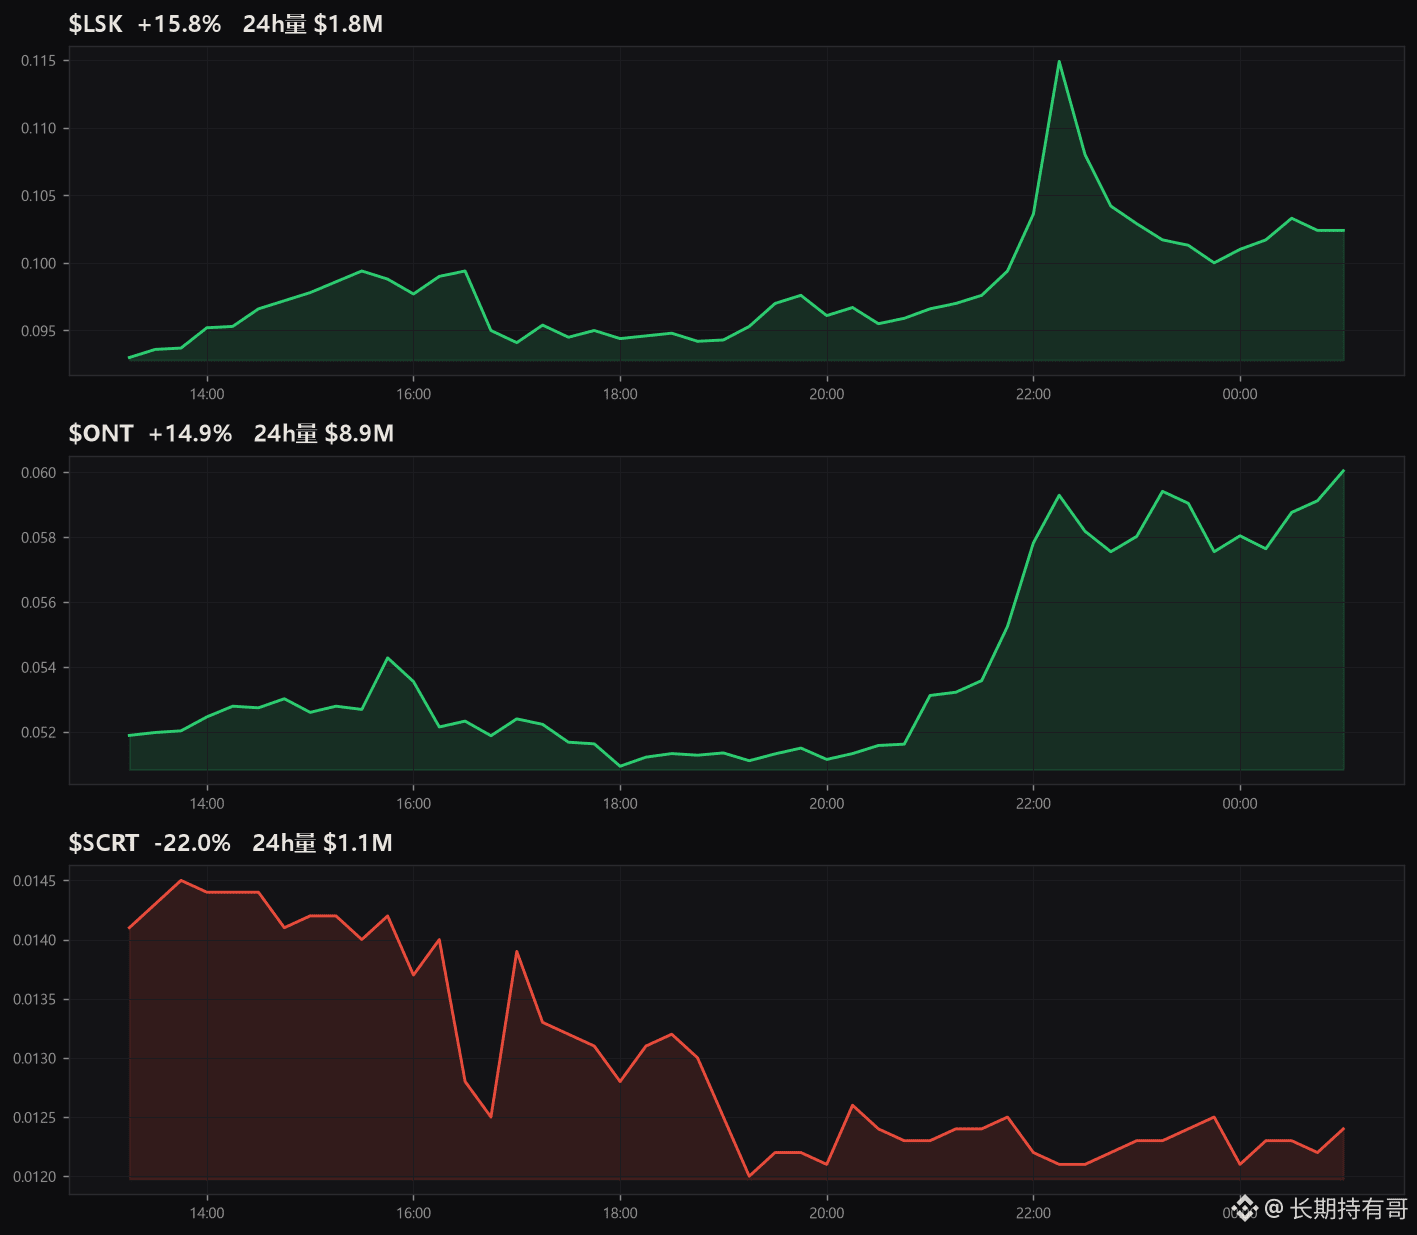The width and height of the screenshot is (1417, 1235).
Task: Click the 0.105 price axis label
Action: click(40, 196)
